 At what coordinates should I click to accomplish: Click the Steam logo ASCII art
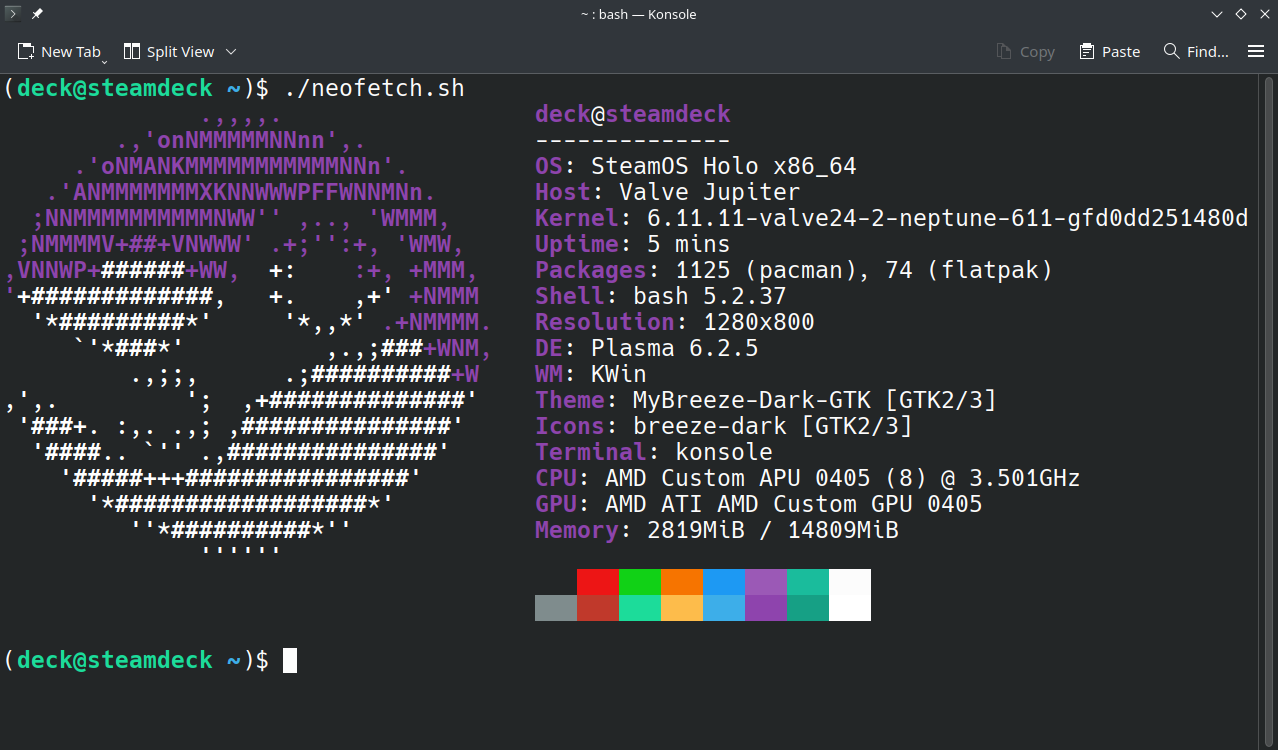click(248, 335)
